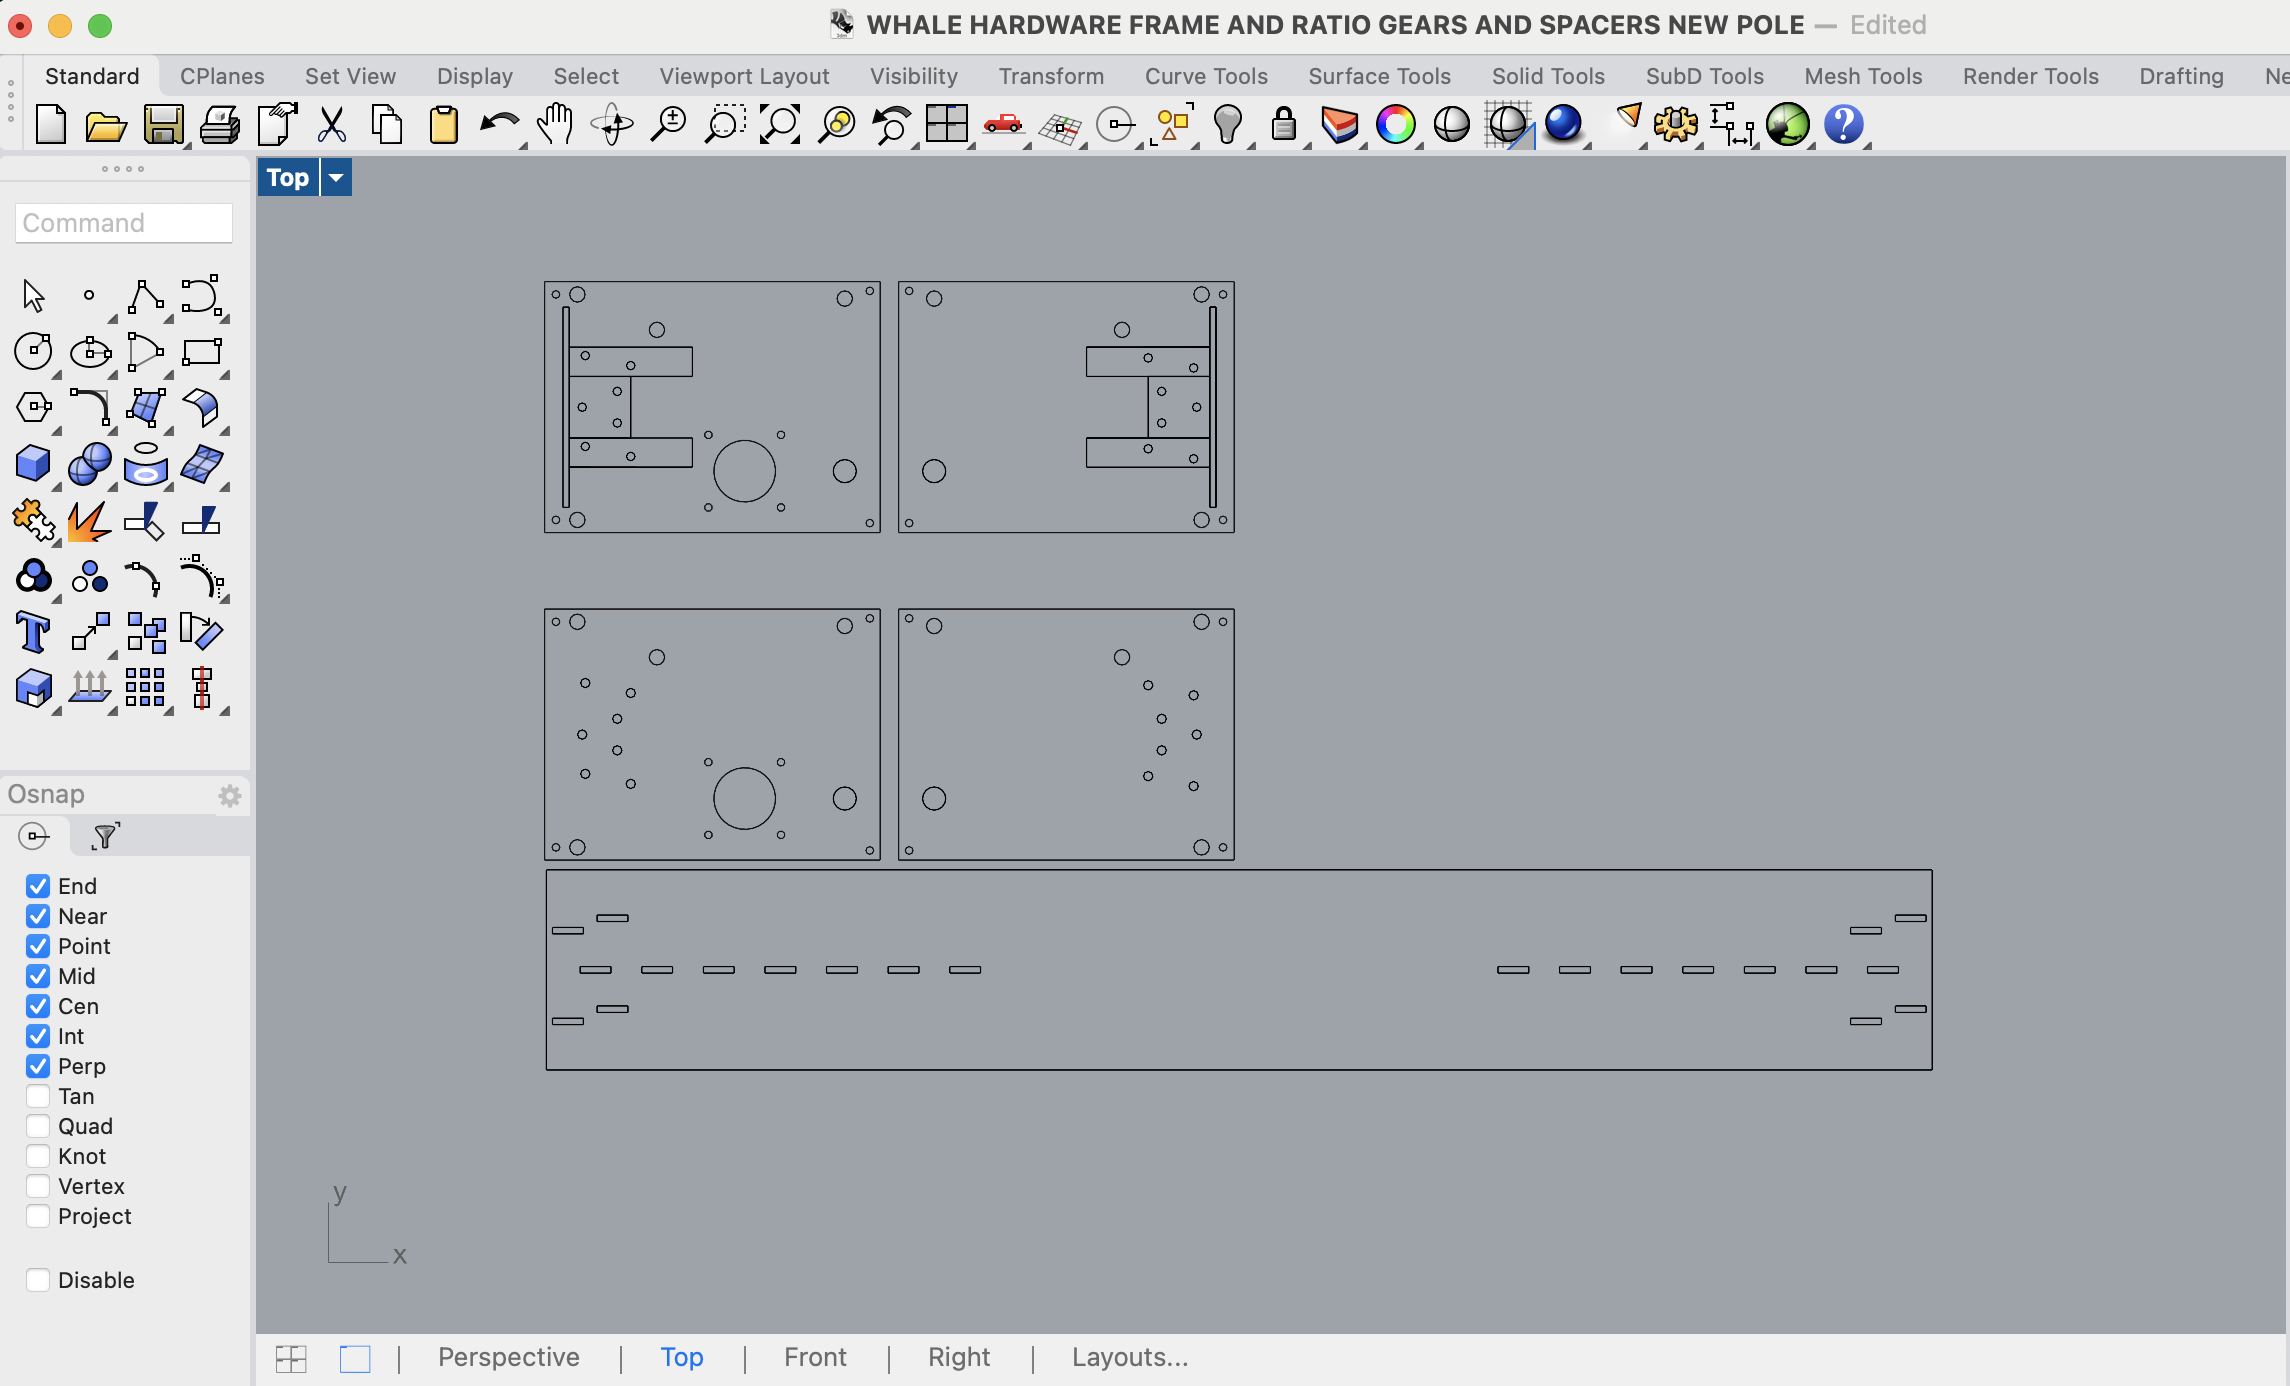Image resolution: width=2290 pixels, height=1386 pixels.
Task: Select the Text tool
Action: 34,632
